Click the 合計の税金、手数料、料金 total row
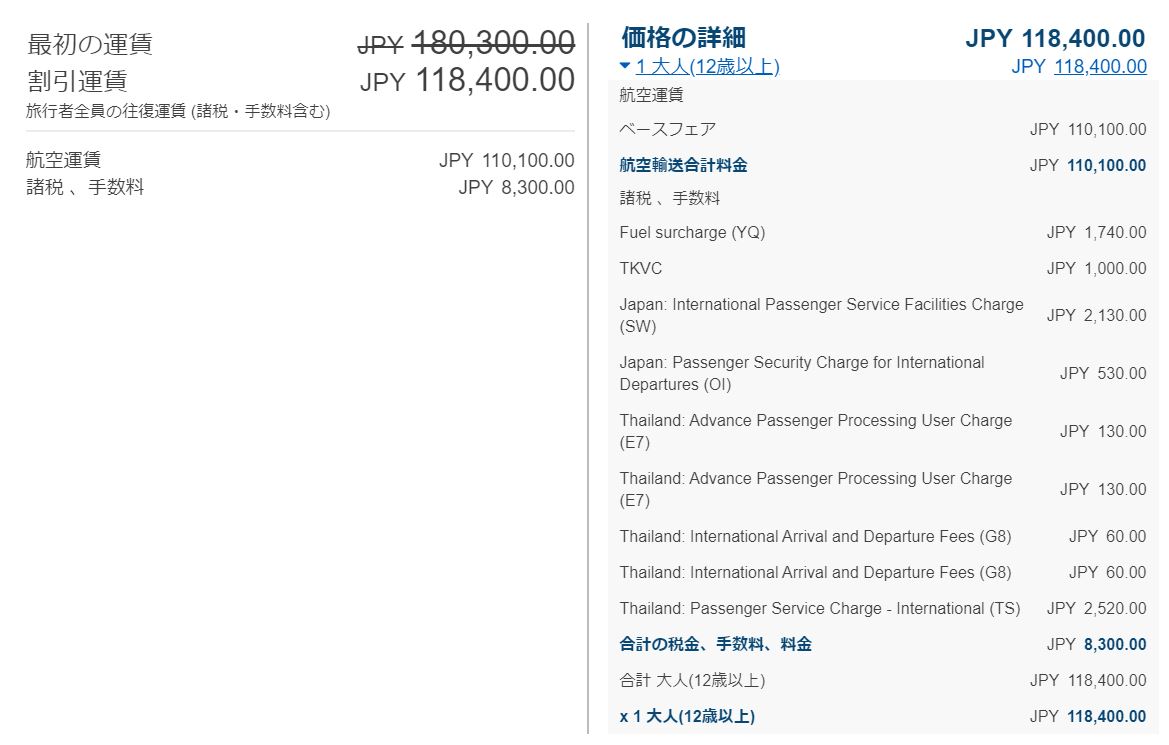The height and width of the screenshot is (745, 1169). point(883,644)
